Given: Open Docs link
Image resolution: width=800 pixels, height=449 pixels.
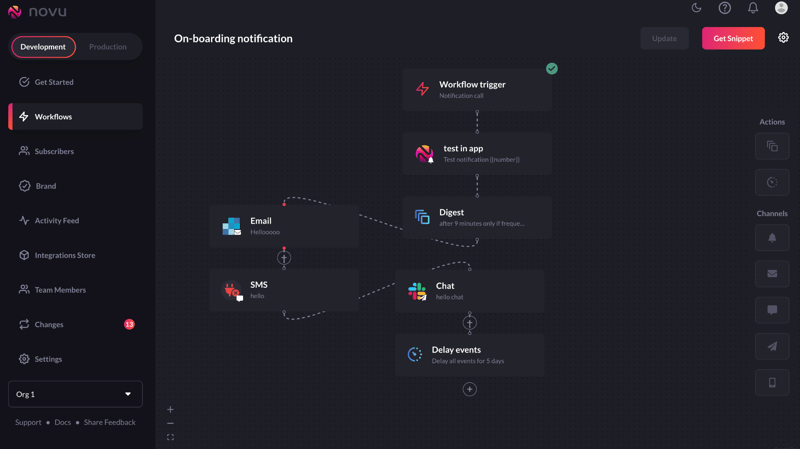Looking at the screenshot, I should click(x=63, y=422).
